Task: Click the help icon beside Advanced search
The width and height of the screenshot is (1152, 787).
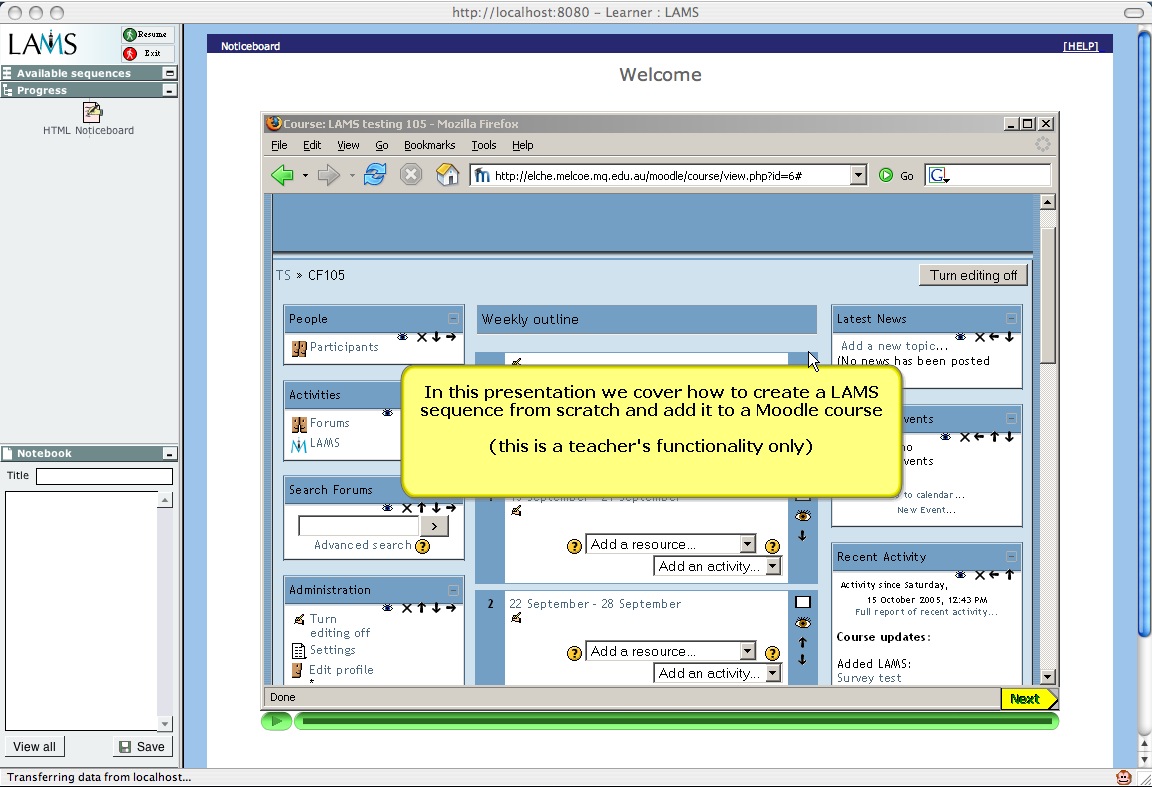Action: coord(423,546)
